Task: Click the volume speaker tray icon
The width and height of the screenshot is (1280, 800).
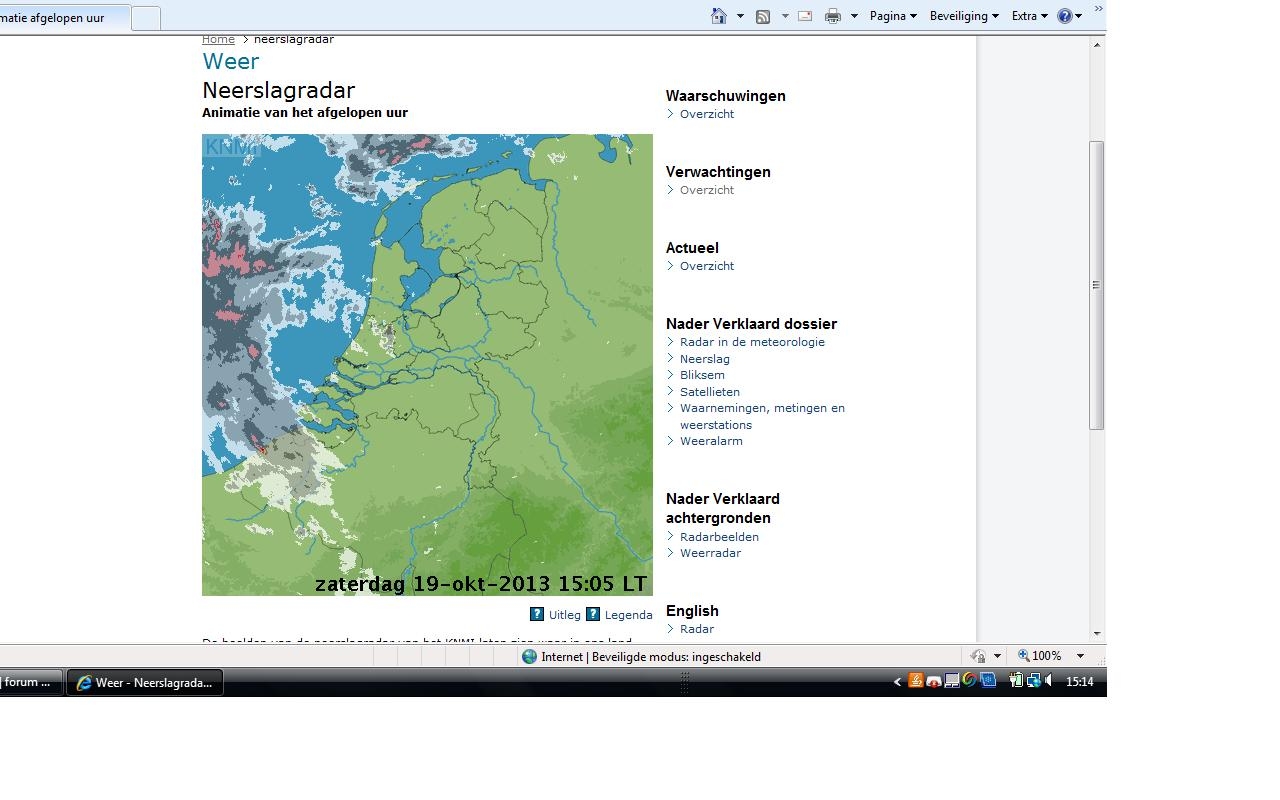Action: point(1049,681)
